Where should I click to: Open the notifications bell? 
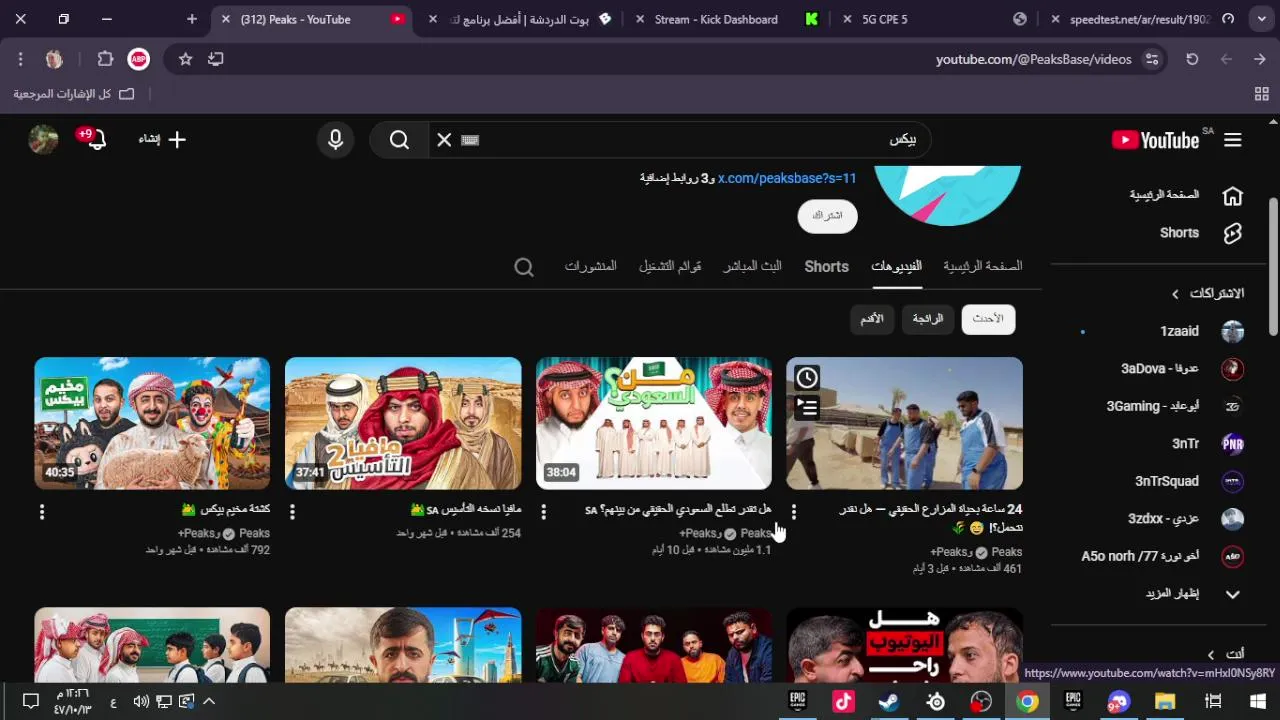pos(96,140)
